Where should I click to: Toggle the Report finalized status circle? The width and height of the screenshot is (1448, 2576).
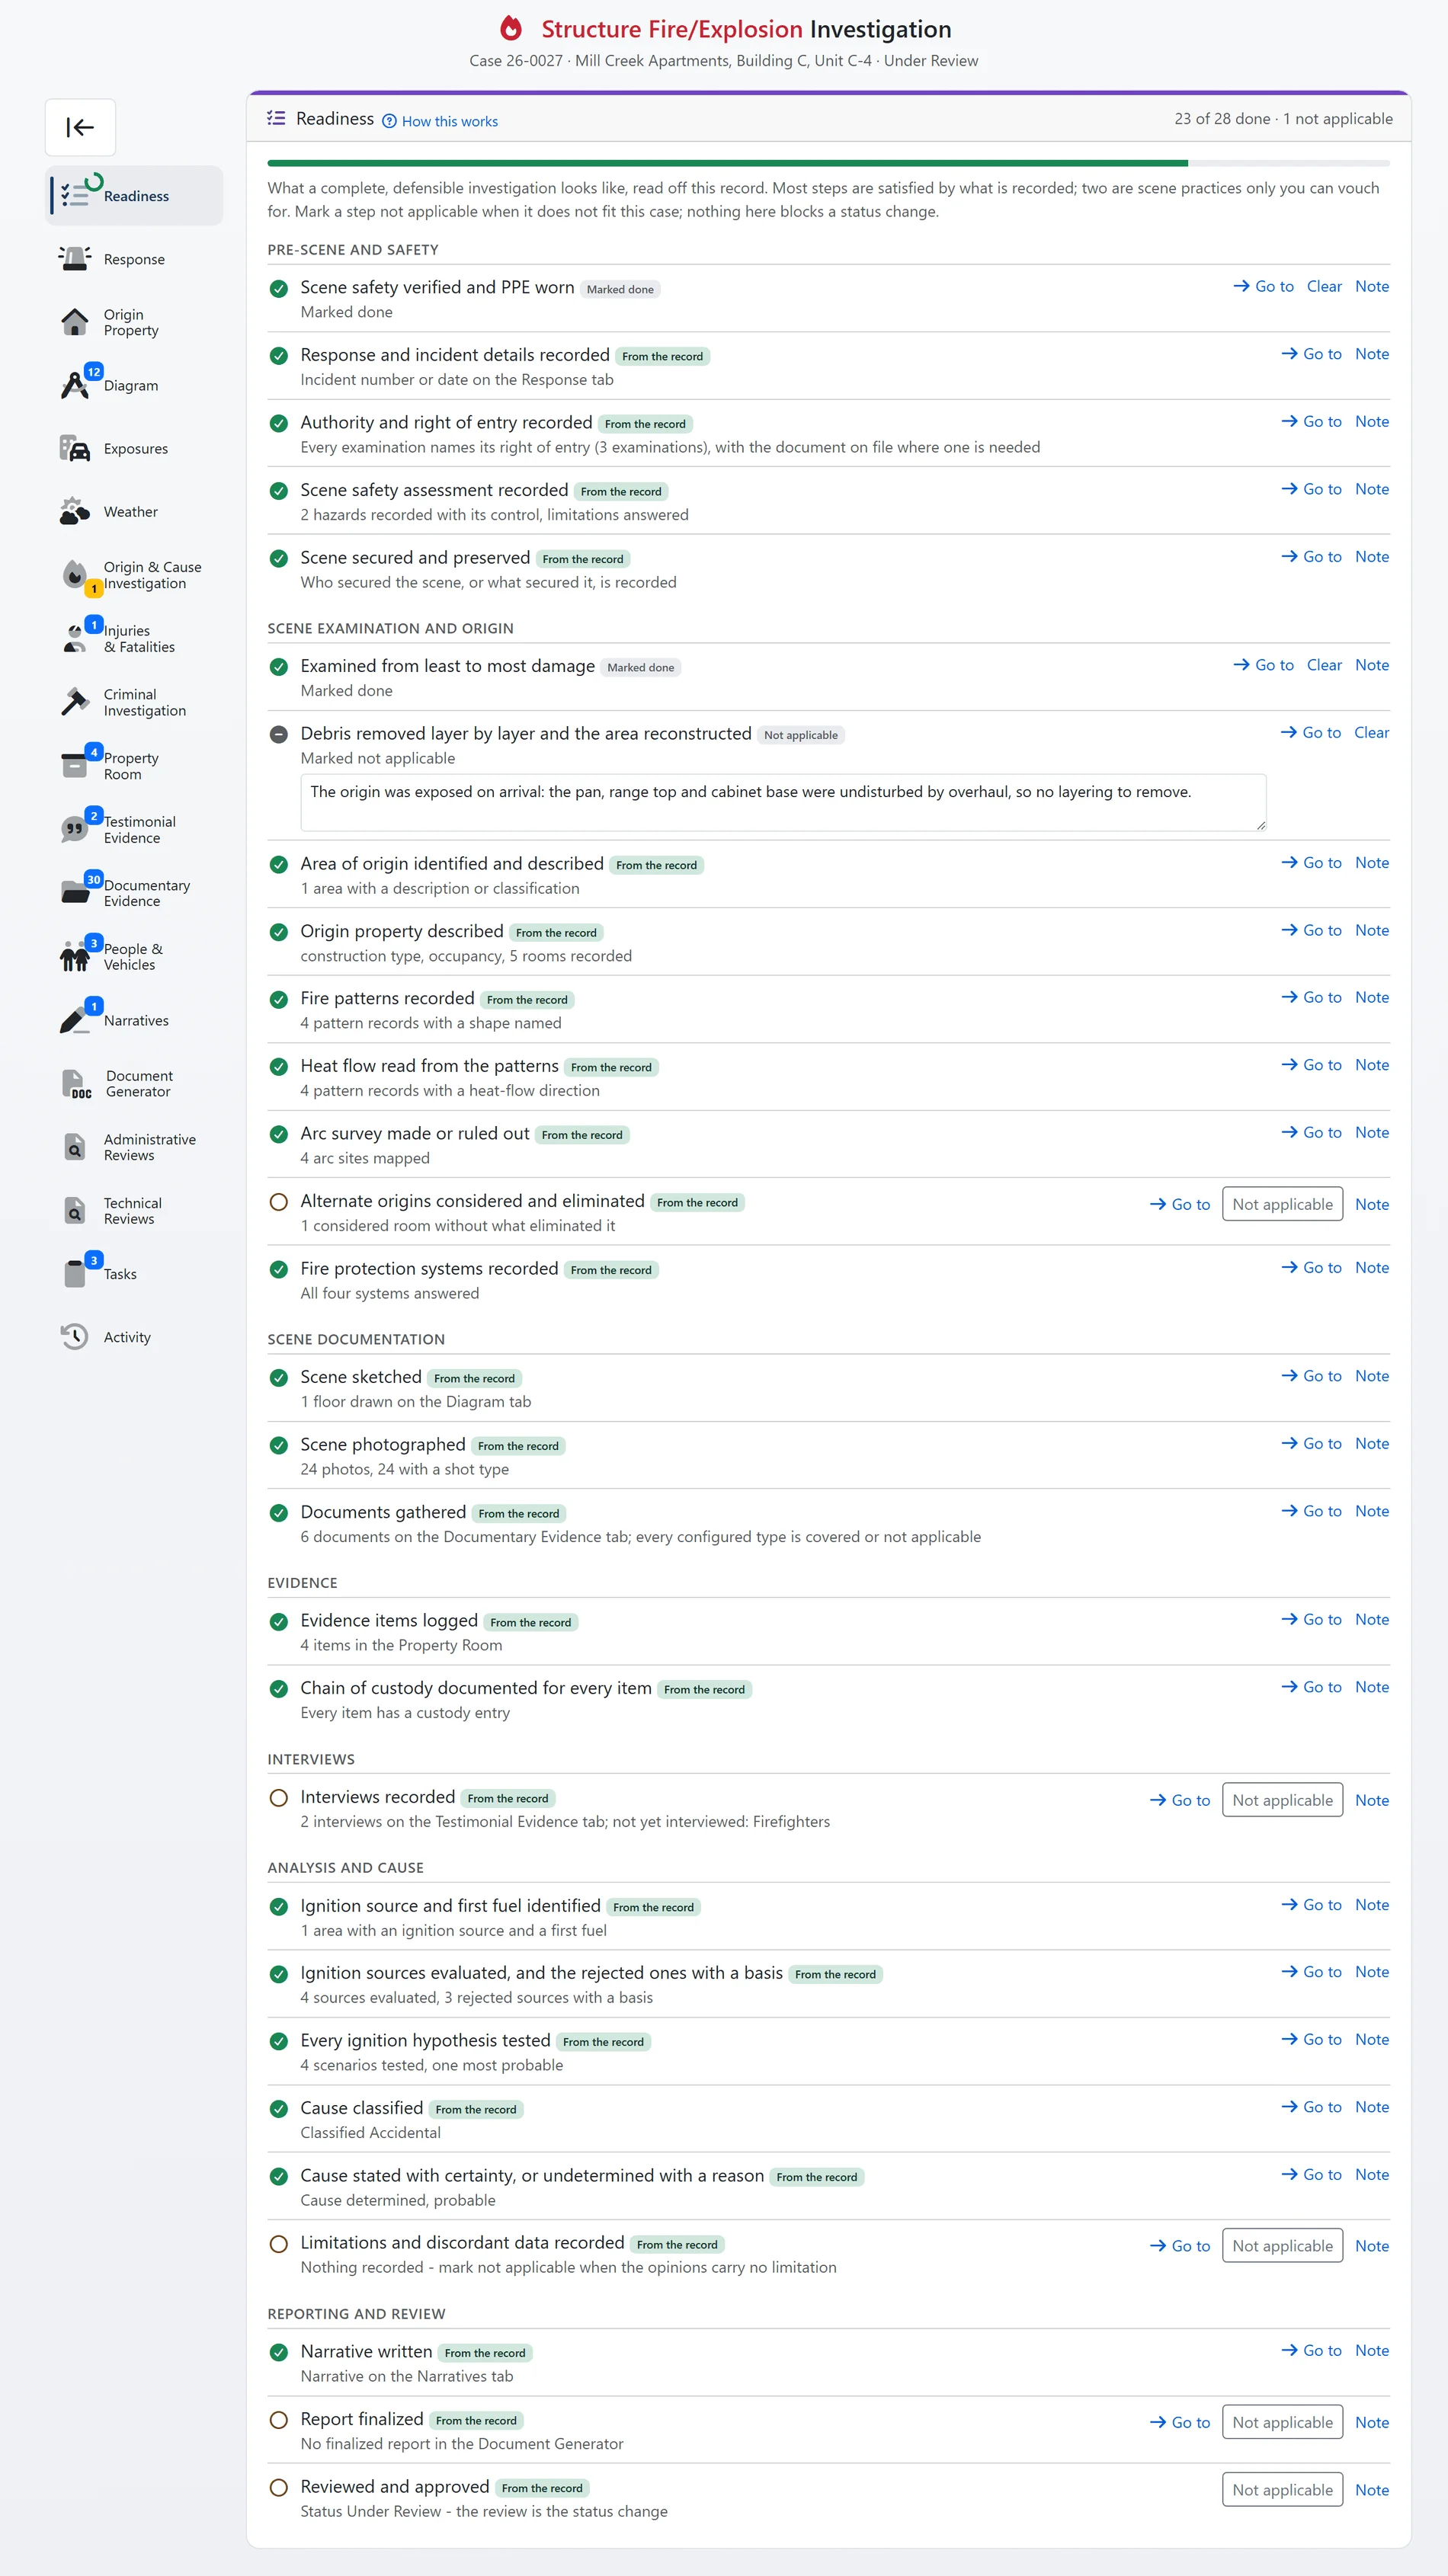pos(279,2420)
